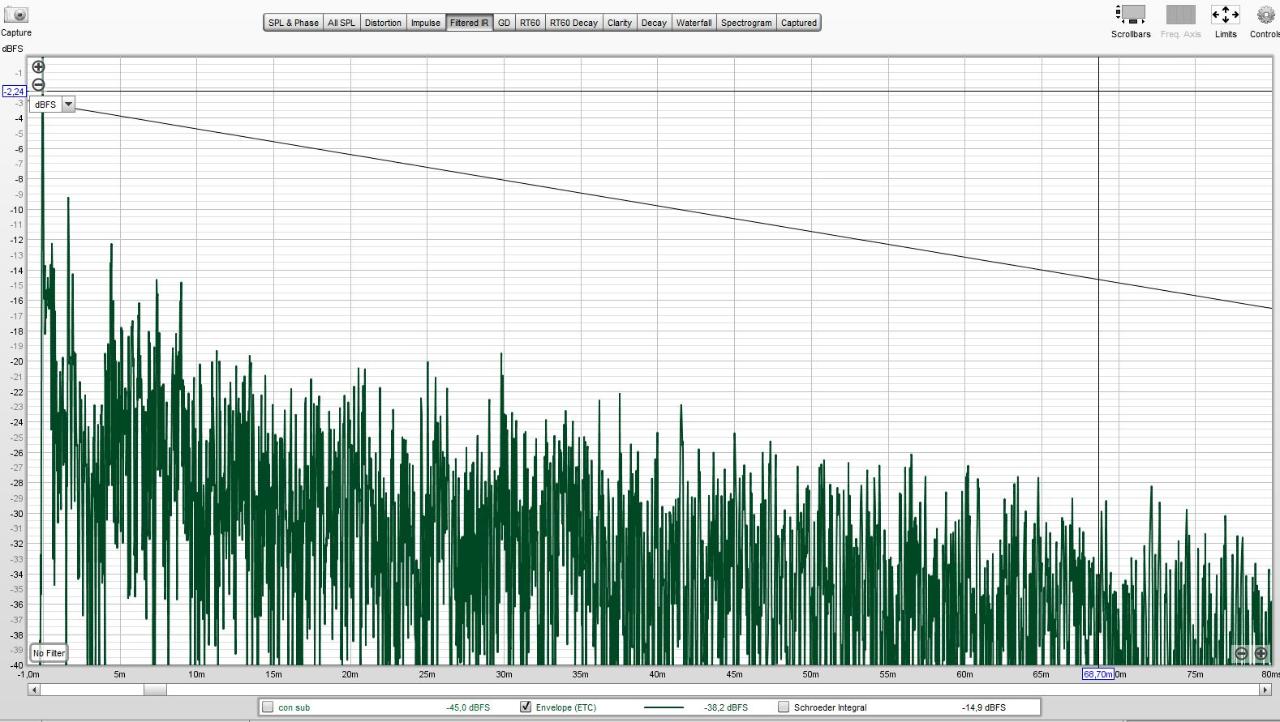Open the Scrollbars toggle icon

(1131, 15)
